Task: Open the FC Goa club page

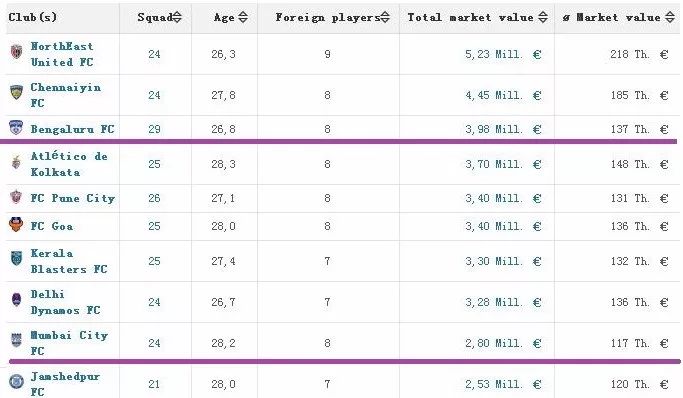Action: [52, 226]
